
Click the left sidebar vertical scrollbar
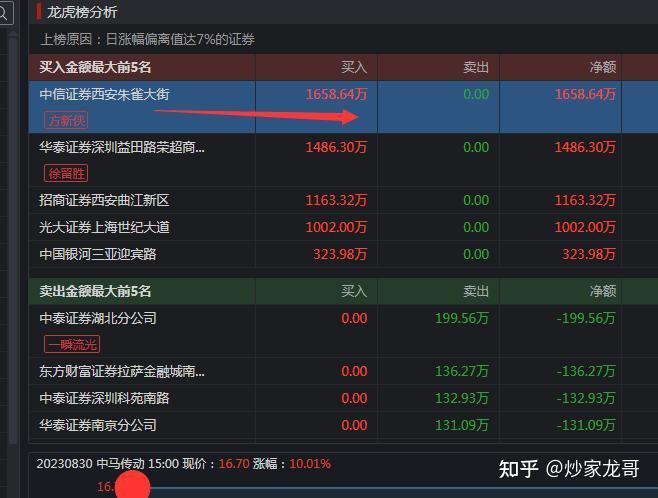pyautogui.click(x=13, y=239)
